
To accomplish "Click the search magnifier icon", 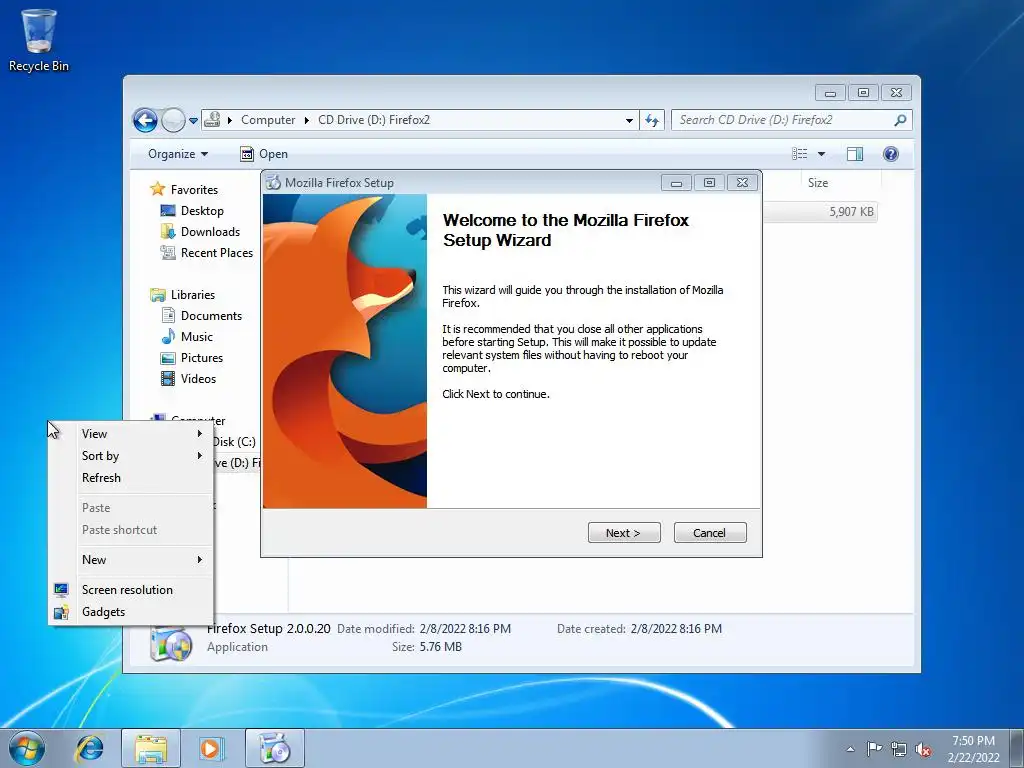I will [900, 120].
